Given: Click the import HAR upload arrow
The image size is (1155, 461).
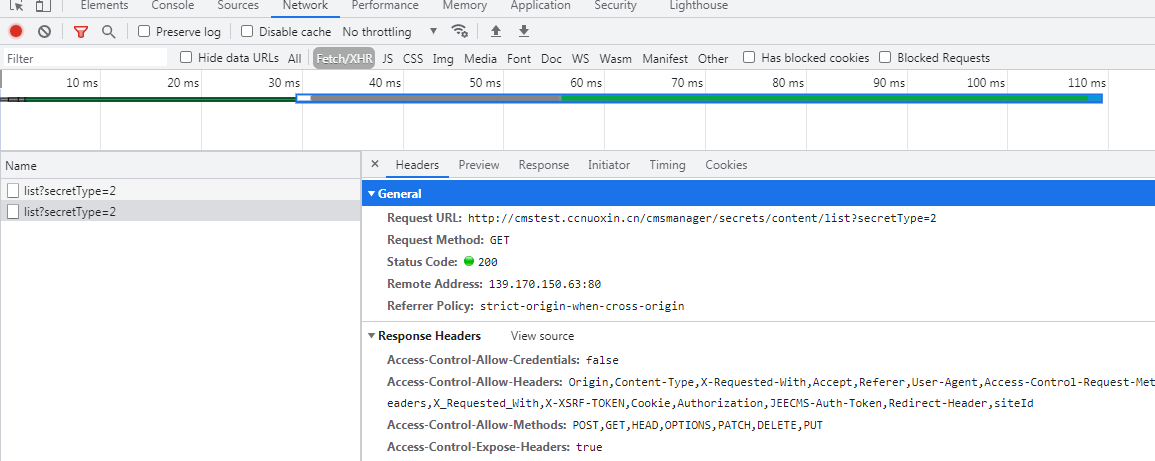Looking at the screenshot, I should point(496,32).
